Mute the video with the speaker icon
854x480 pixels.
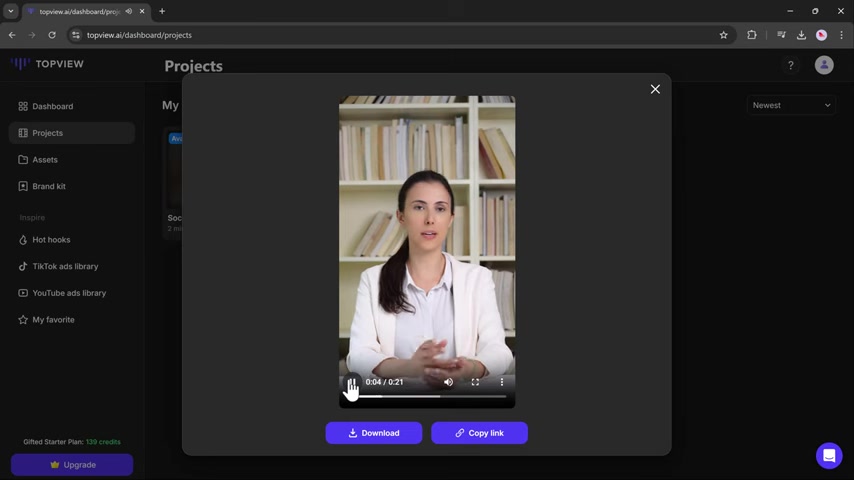coord(448,382)
